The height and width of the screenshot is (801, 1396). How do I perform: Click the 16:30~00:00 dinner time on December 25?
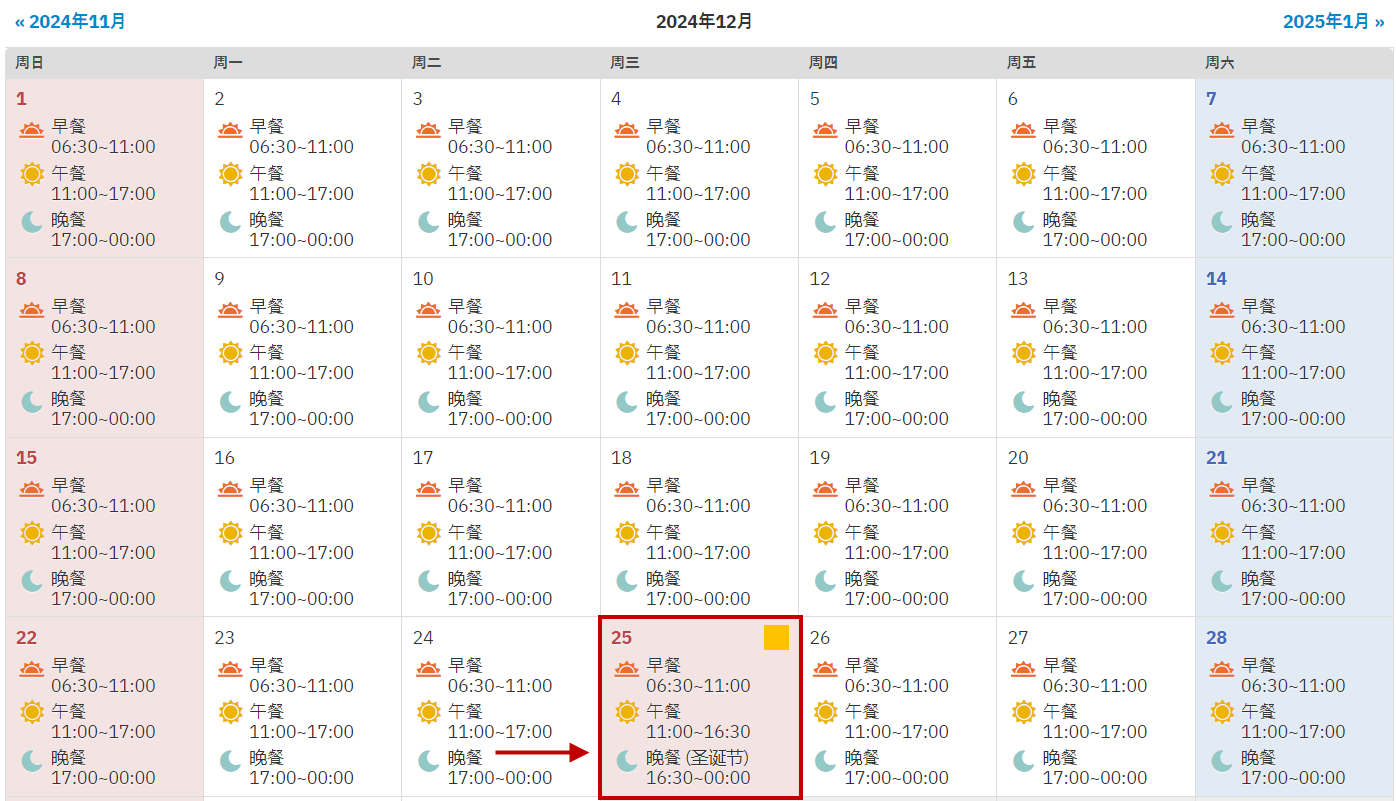[x=698, y=778]
